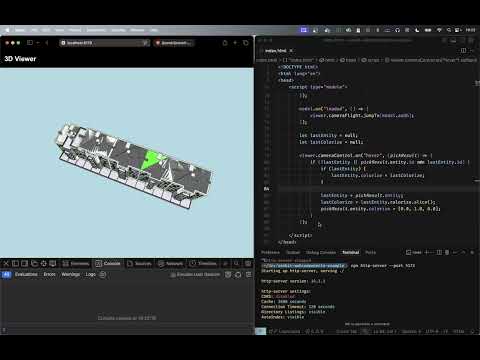Viewport: 480px width, 360px height.
Task: Close the index.html editor tab
Action: 291,51
